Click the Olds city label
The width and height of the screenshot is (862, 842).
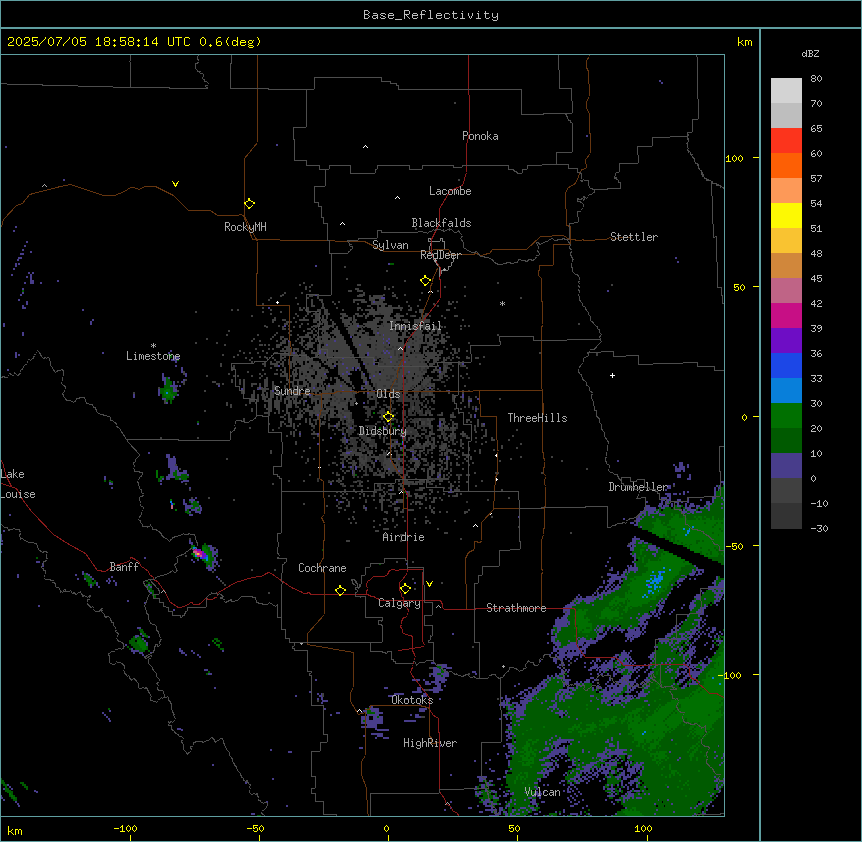click(x=388, y=394)
